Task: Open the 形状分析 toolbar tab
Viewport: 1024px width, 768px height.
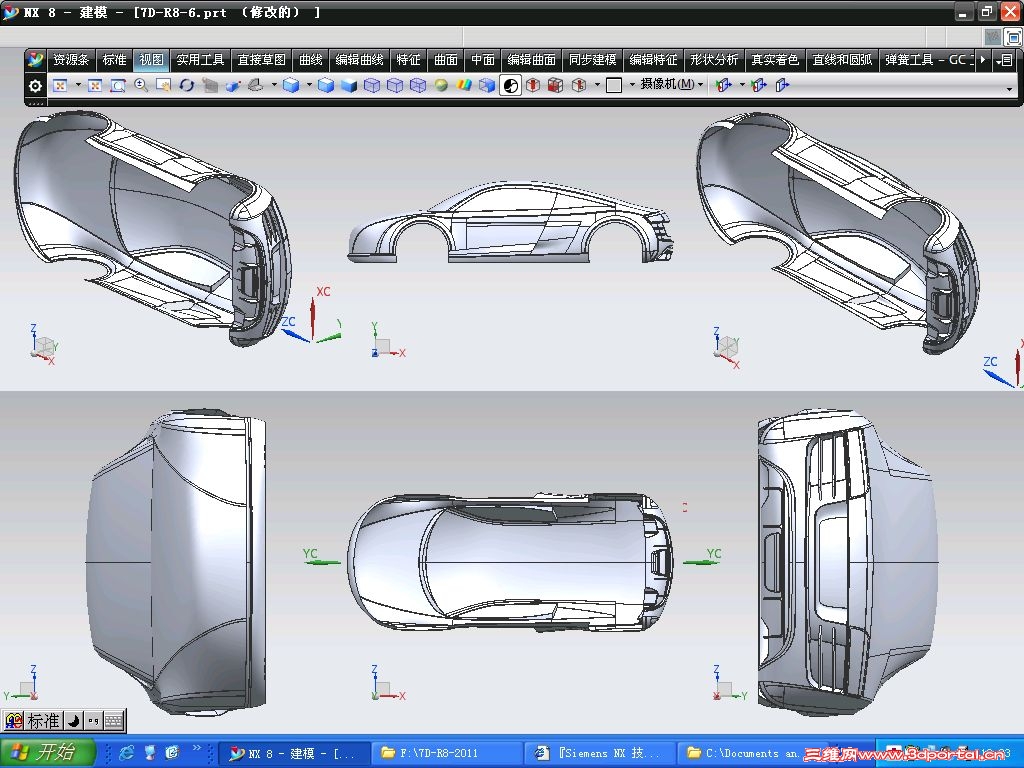Action: pos(714,60)
